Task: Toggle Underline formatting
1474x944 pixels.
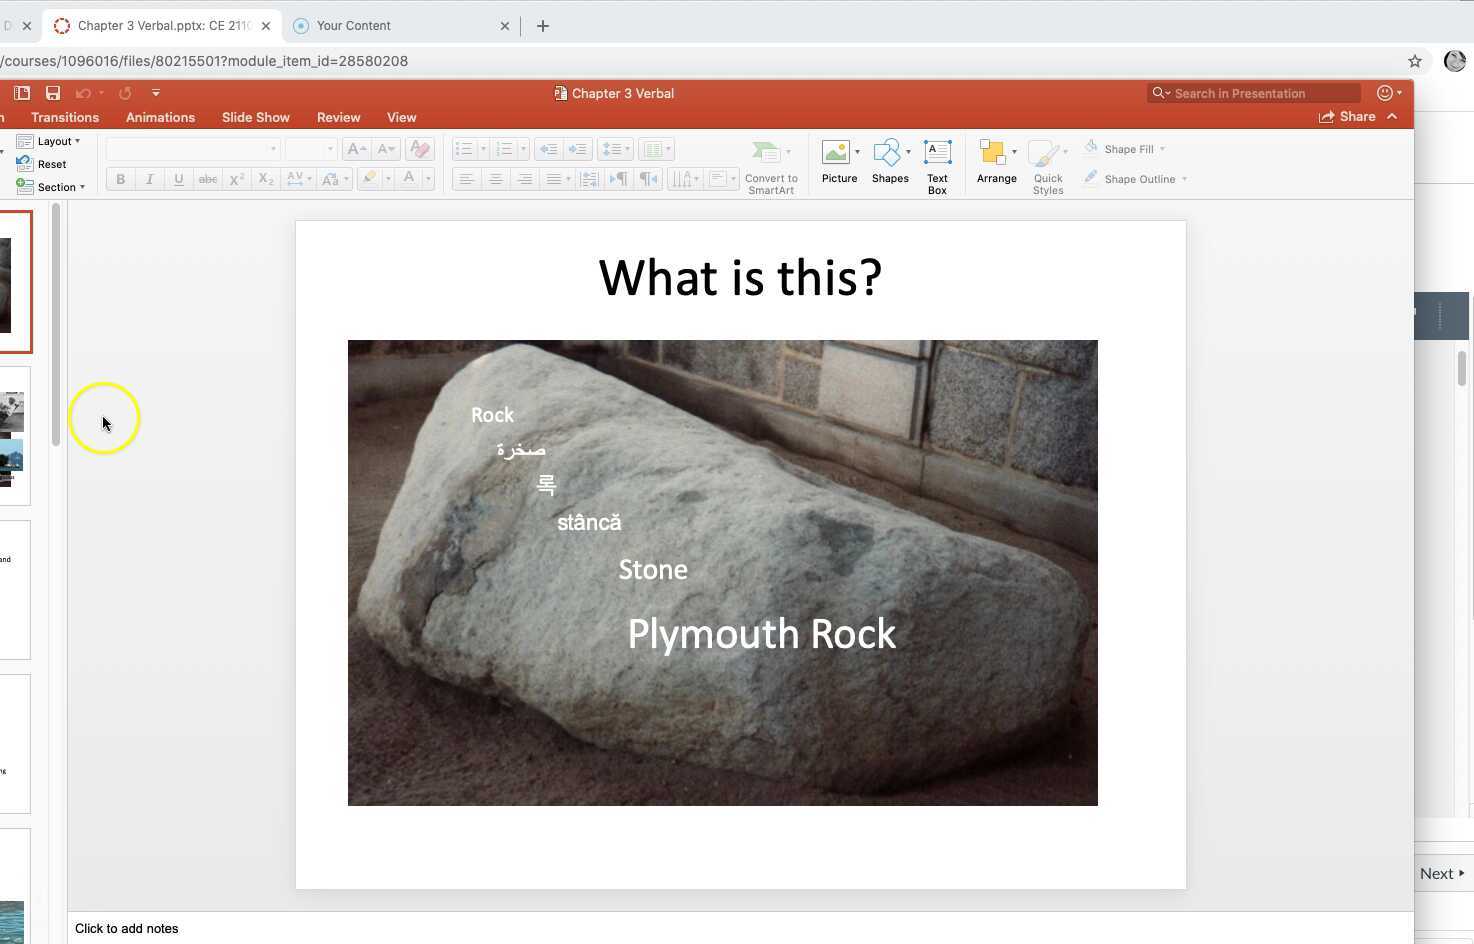Action: pyautogui.click(x=179, y=179)
